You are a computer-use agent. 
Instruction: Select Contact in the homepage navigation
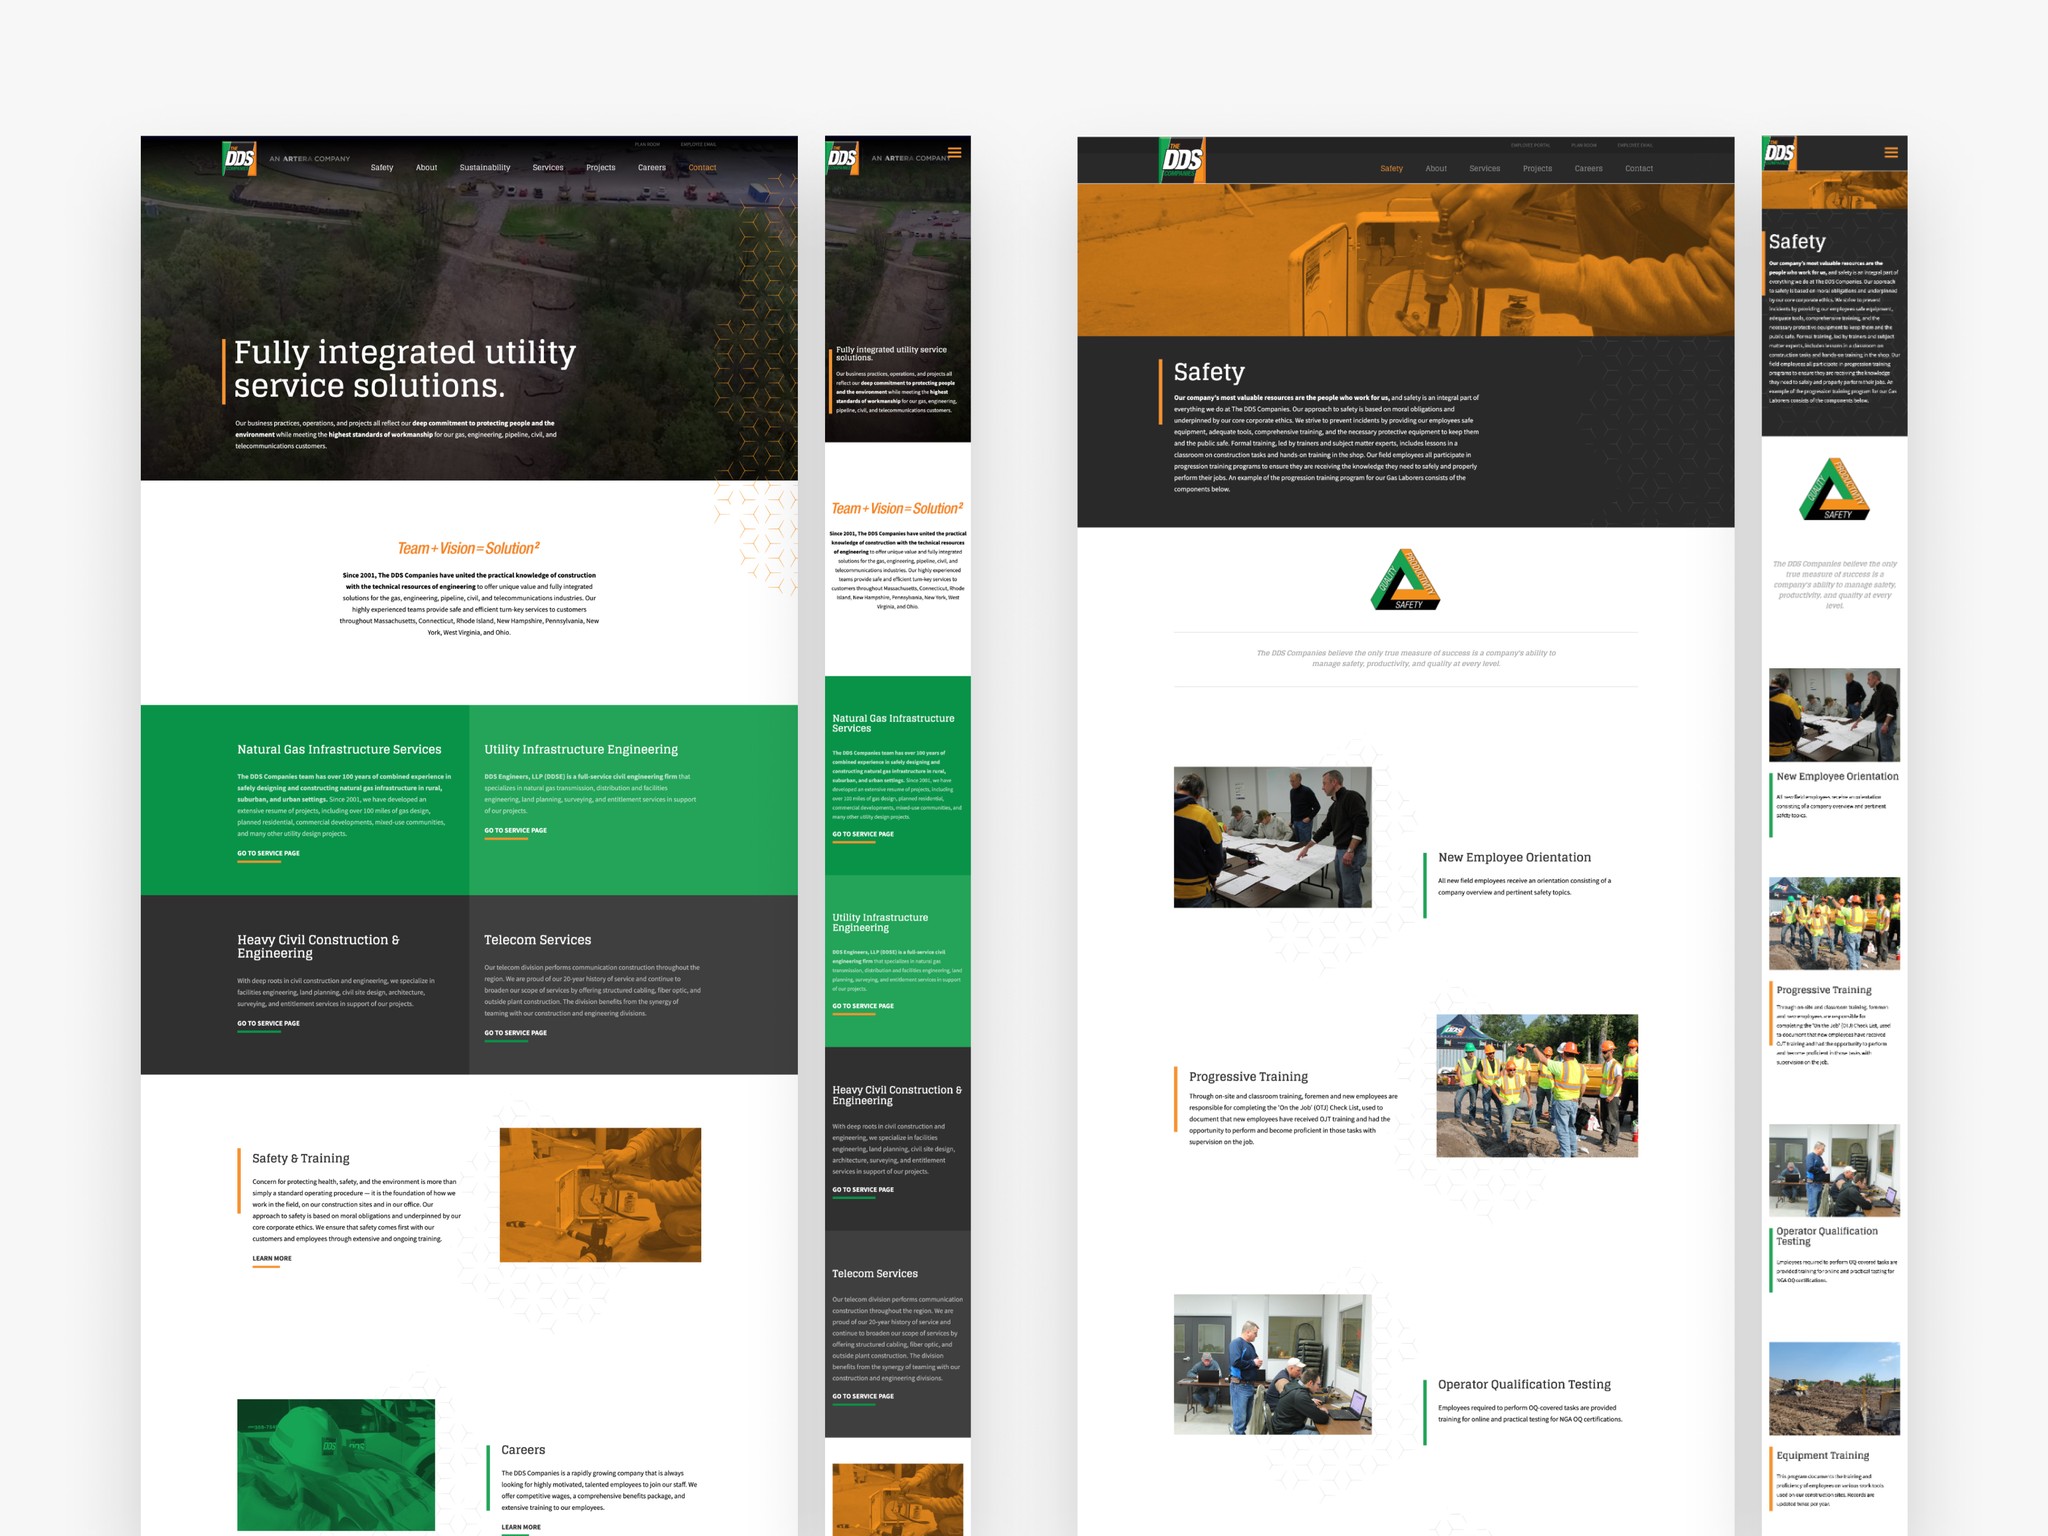(702, 168)
